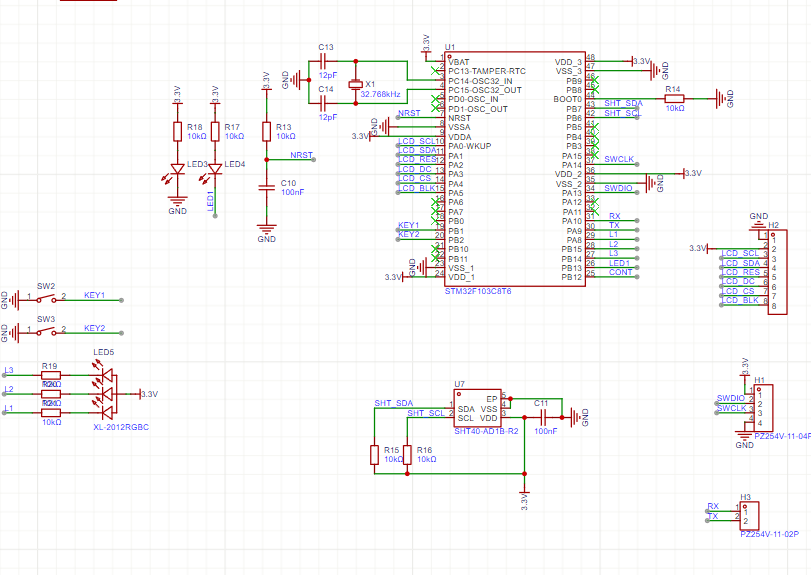Select the X1 32.768kHz crystal symbol
This screenshot has width=811, height=575.
point(354,84)
